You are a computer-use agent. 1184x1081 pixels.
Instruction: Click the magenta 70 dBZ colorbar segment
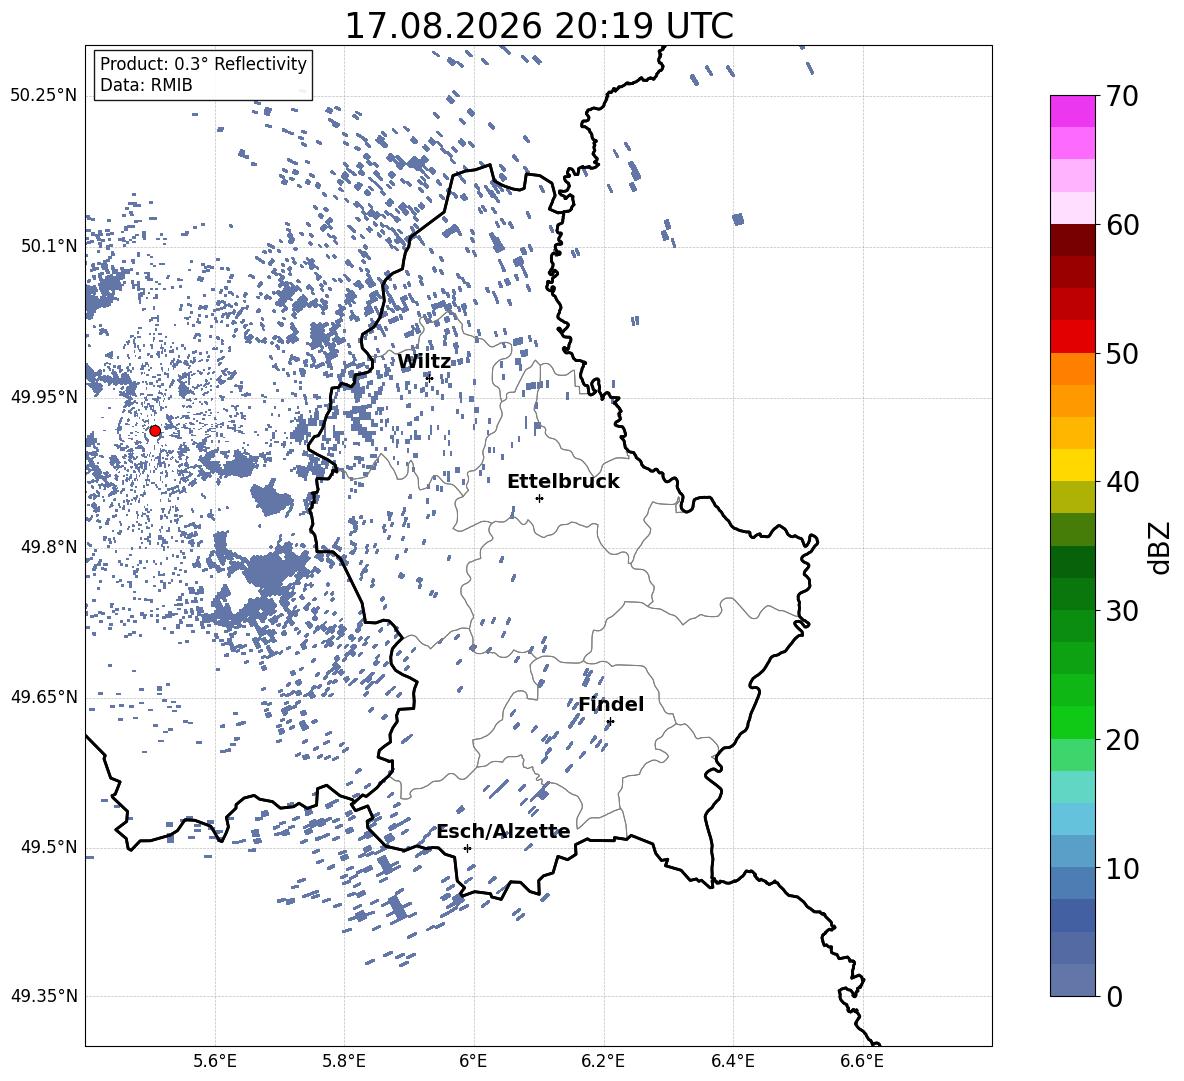pos(1072,111)
